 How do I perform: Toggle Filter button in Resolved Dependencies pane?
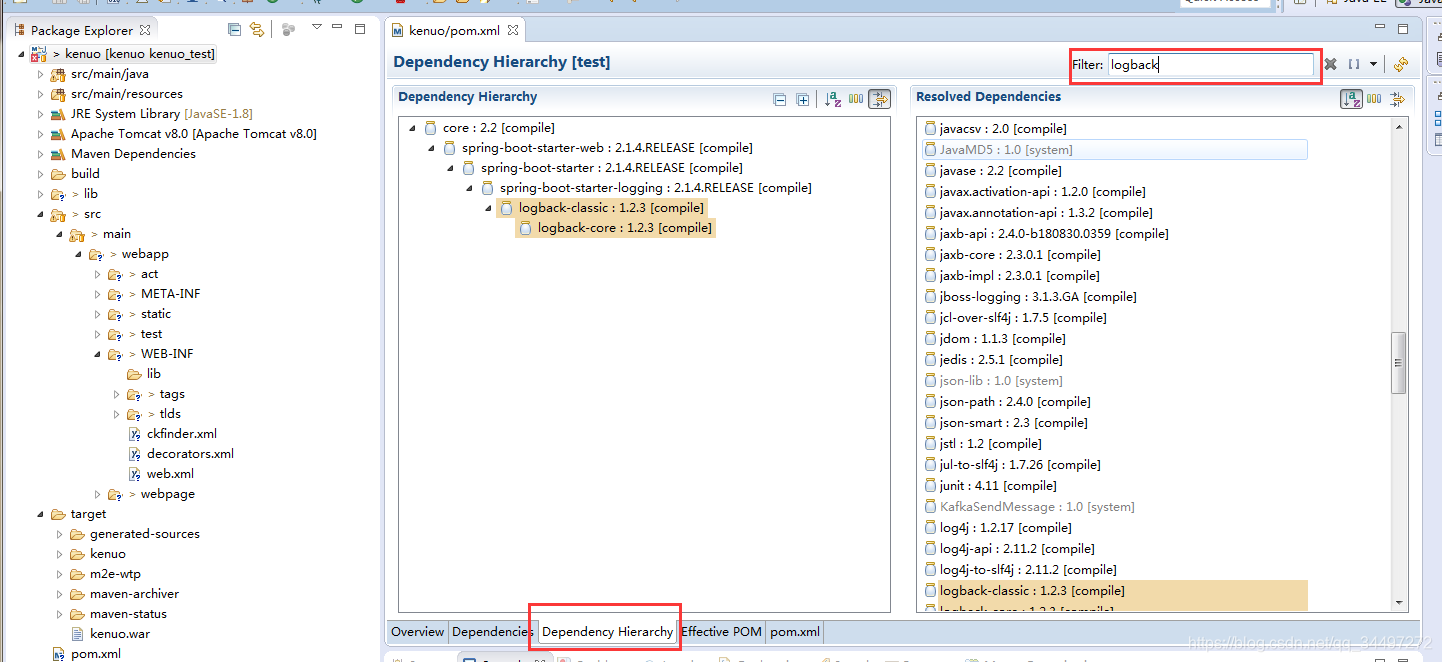tap(1397, 98)
